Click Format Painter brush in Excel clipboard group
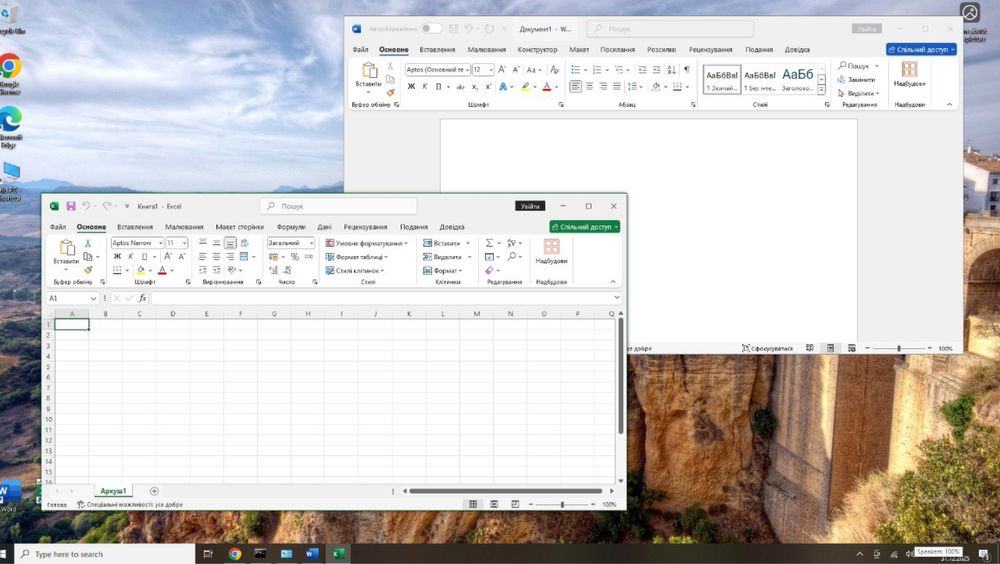The width and height of the screenshot is (1000, 564). tap(88, 270)
